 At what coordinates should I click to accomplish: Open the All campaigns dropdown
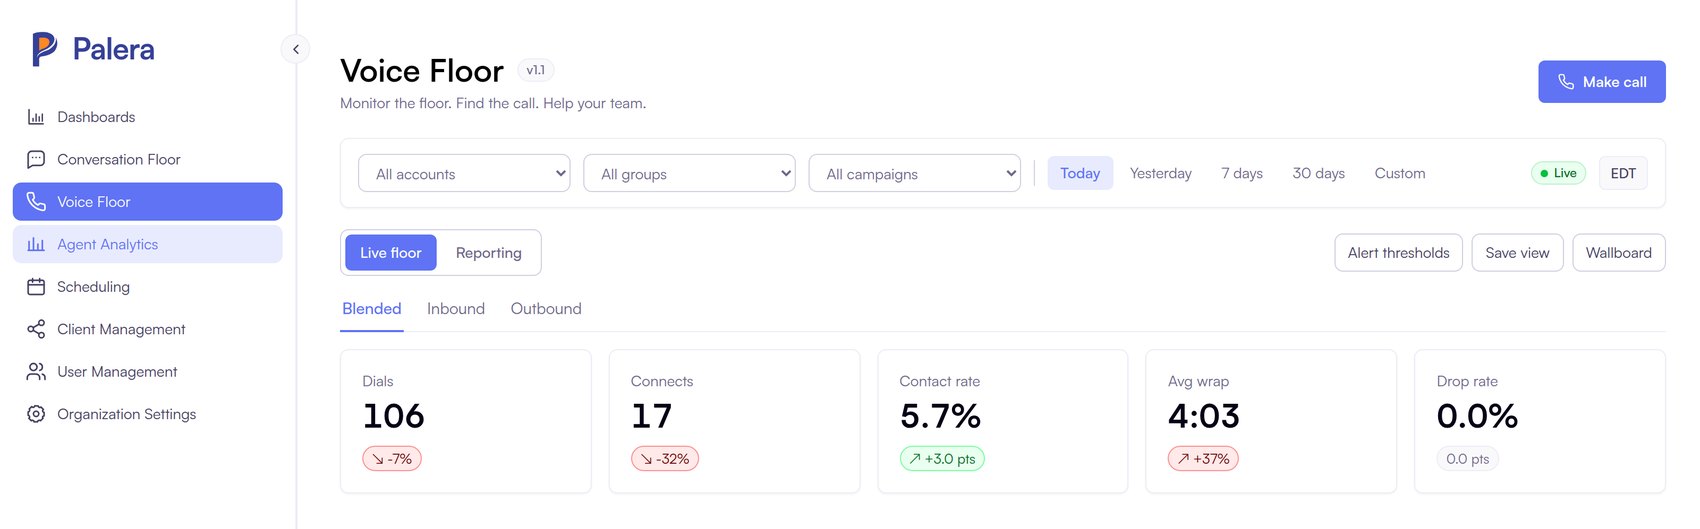[914, 173]
